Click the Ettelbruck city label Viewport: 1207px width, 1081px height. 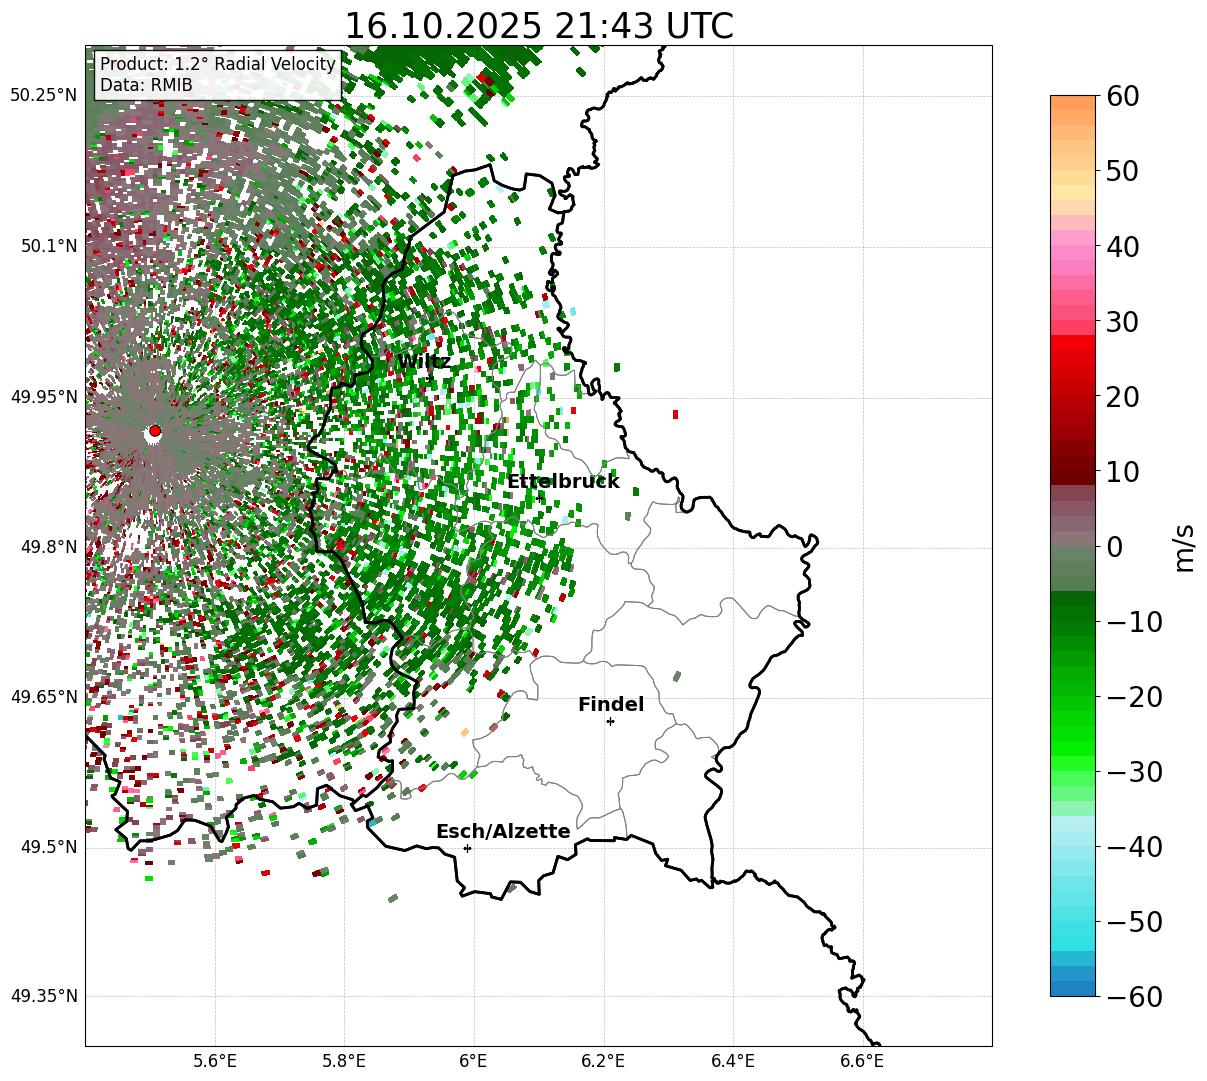[563, 481]
